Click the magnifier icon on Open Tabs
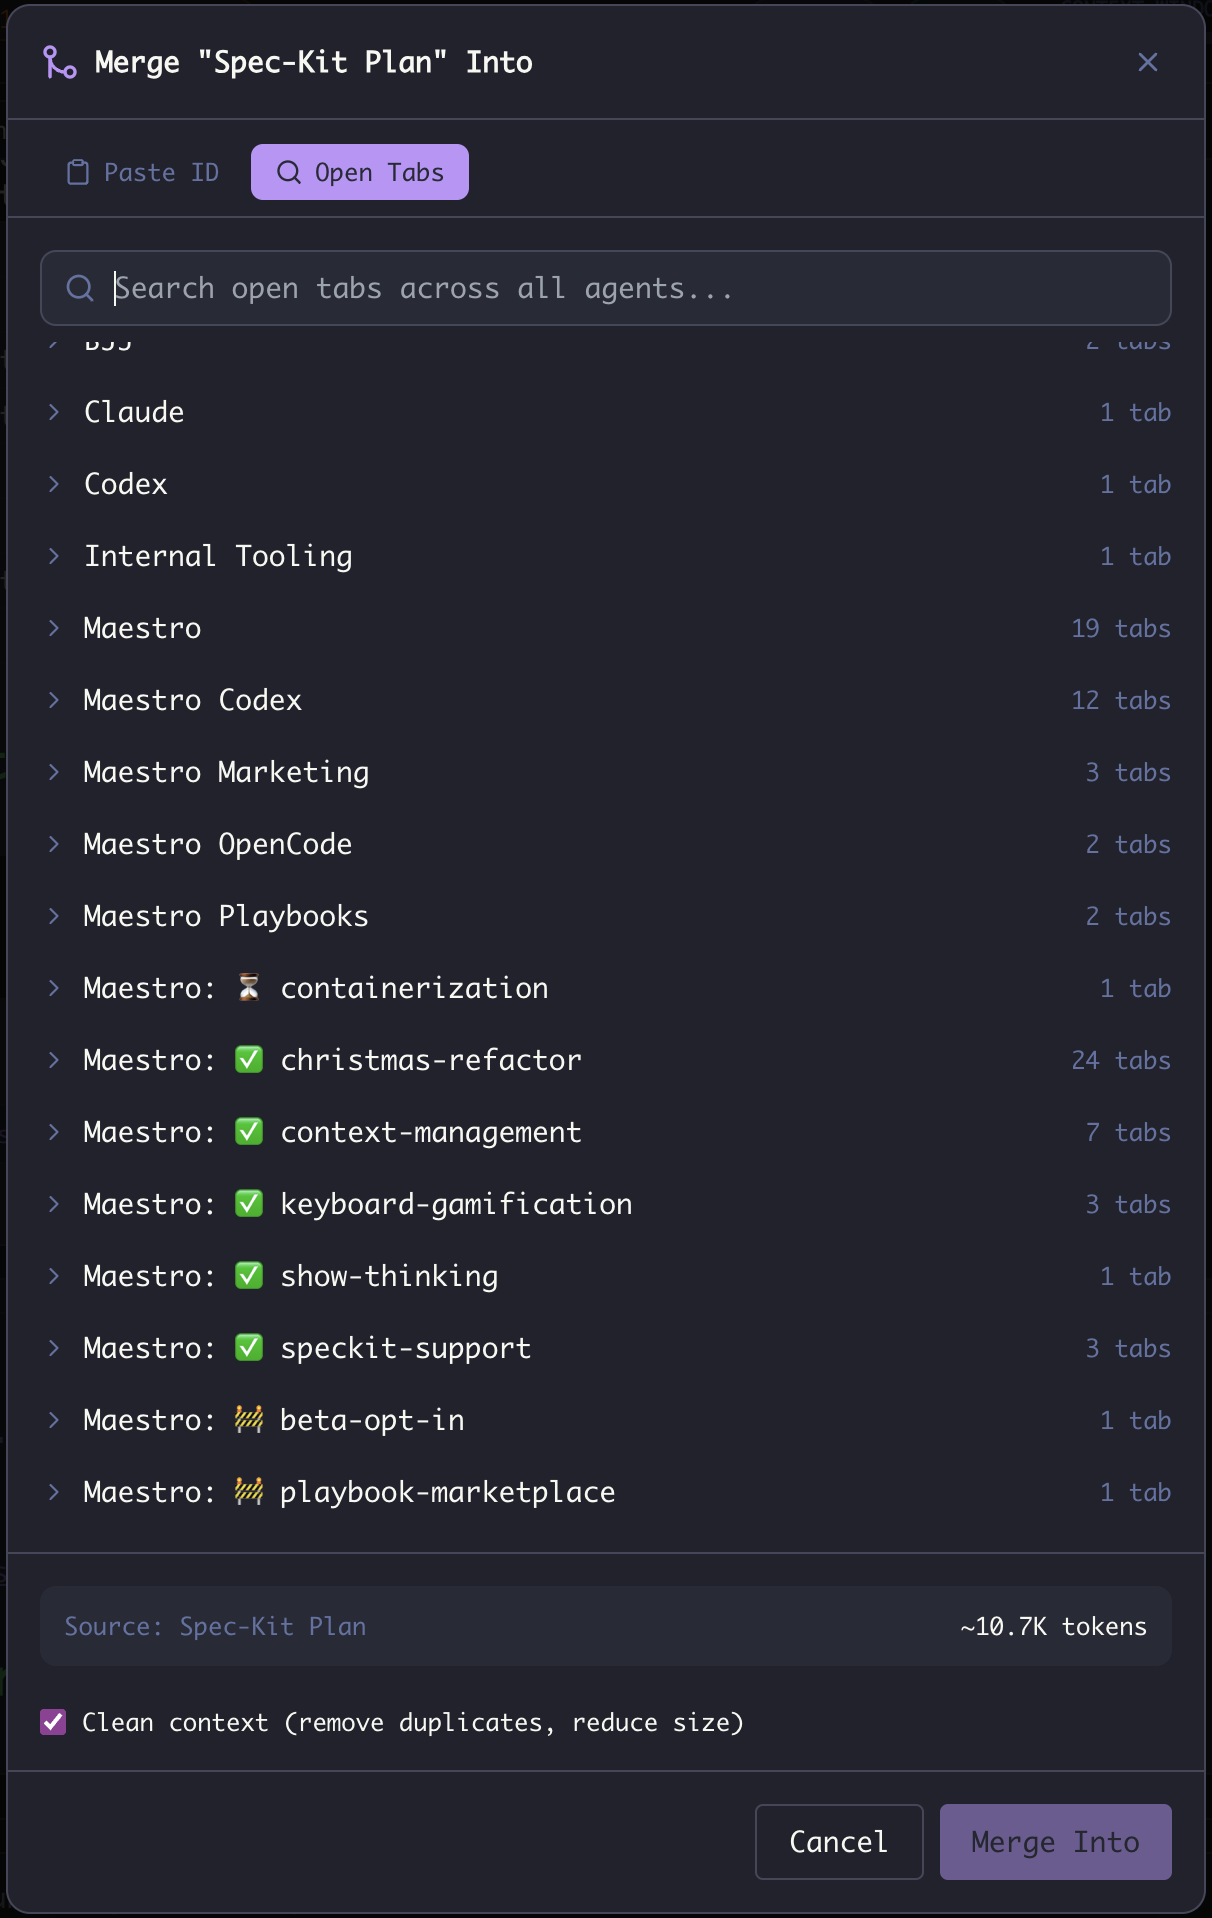 pos(291,171)
